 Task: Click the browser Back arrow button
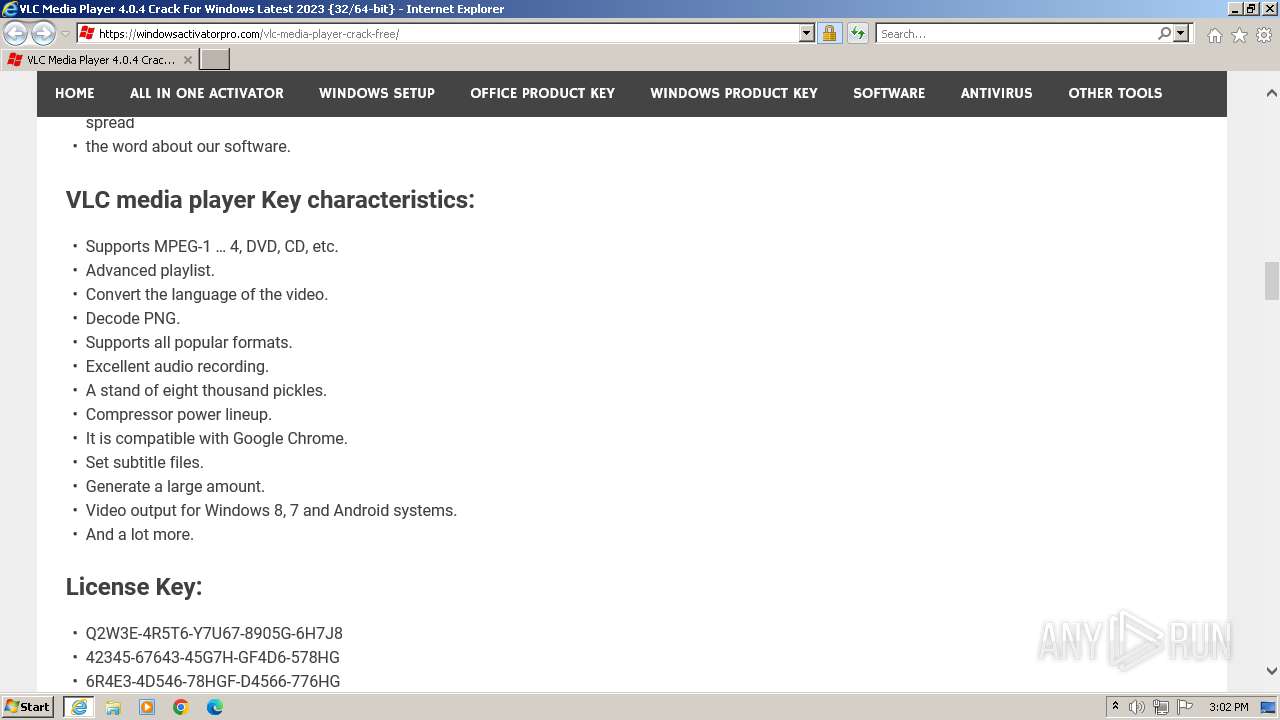pyautogui.click(x=16, y=34)
